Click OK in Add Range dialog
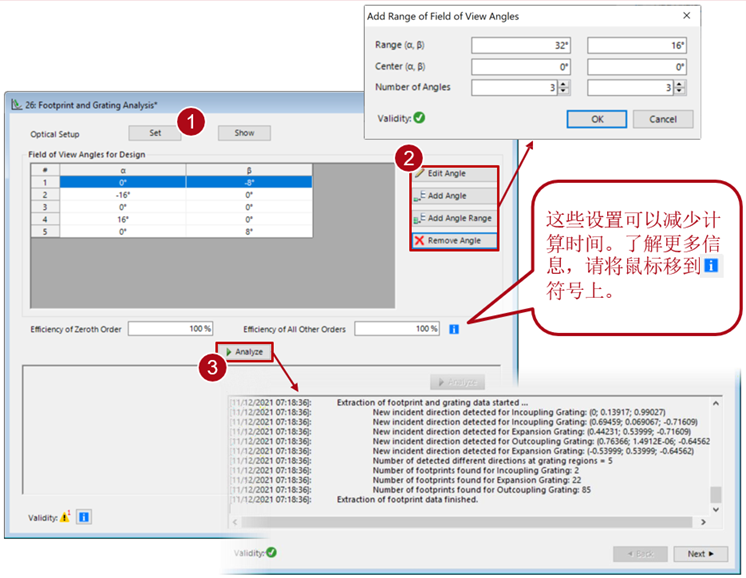 tap(597, 119)
